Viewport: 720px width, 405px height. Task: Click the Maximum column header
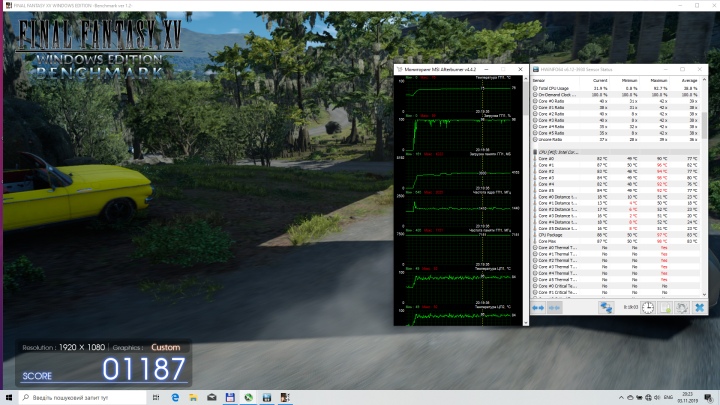pos(661,80)
